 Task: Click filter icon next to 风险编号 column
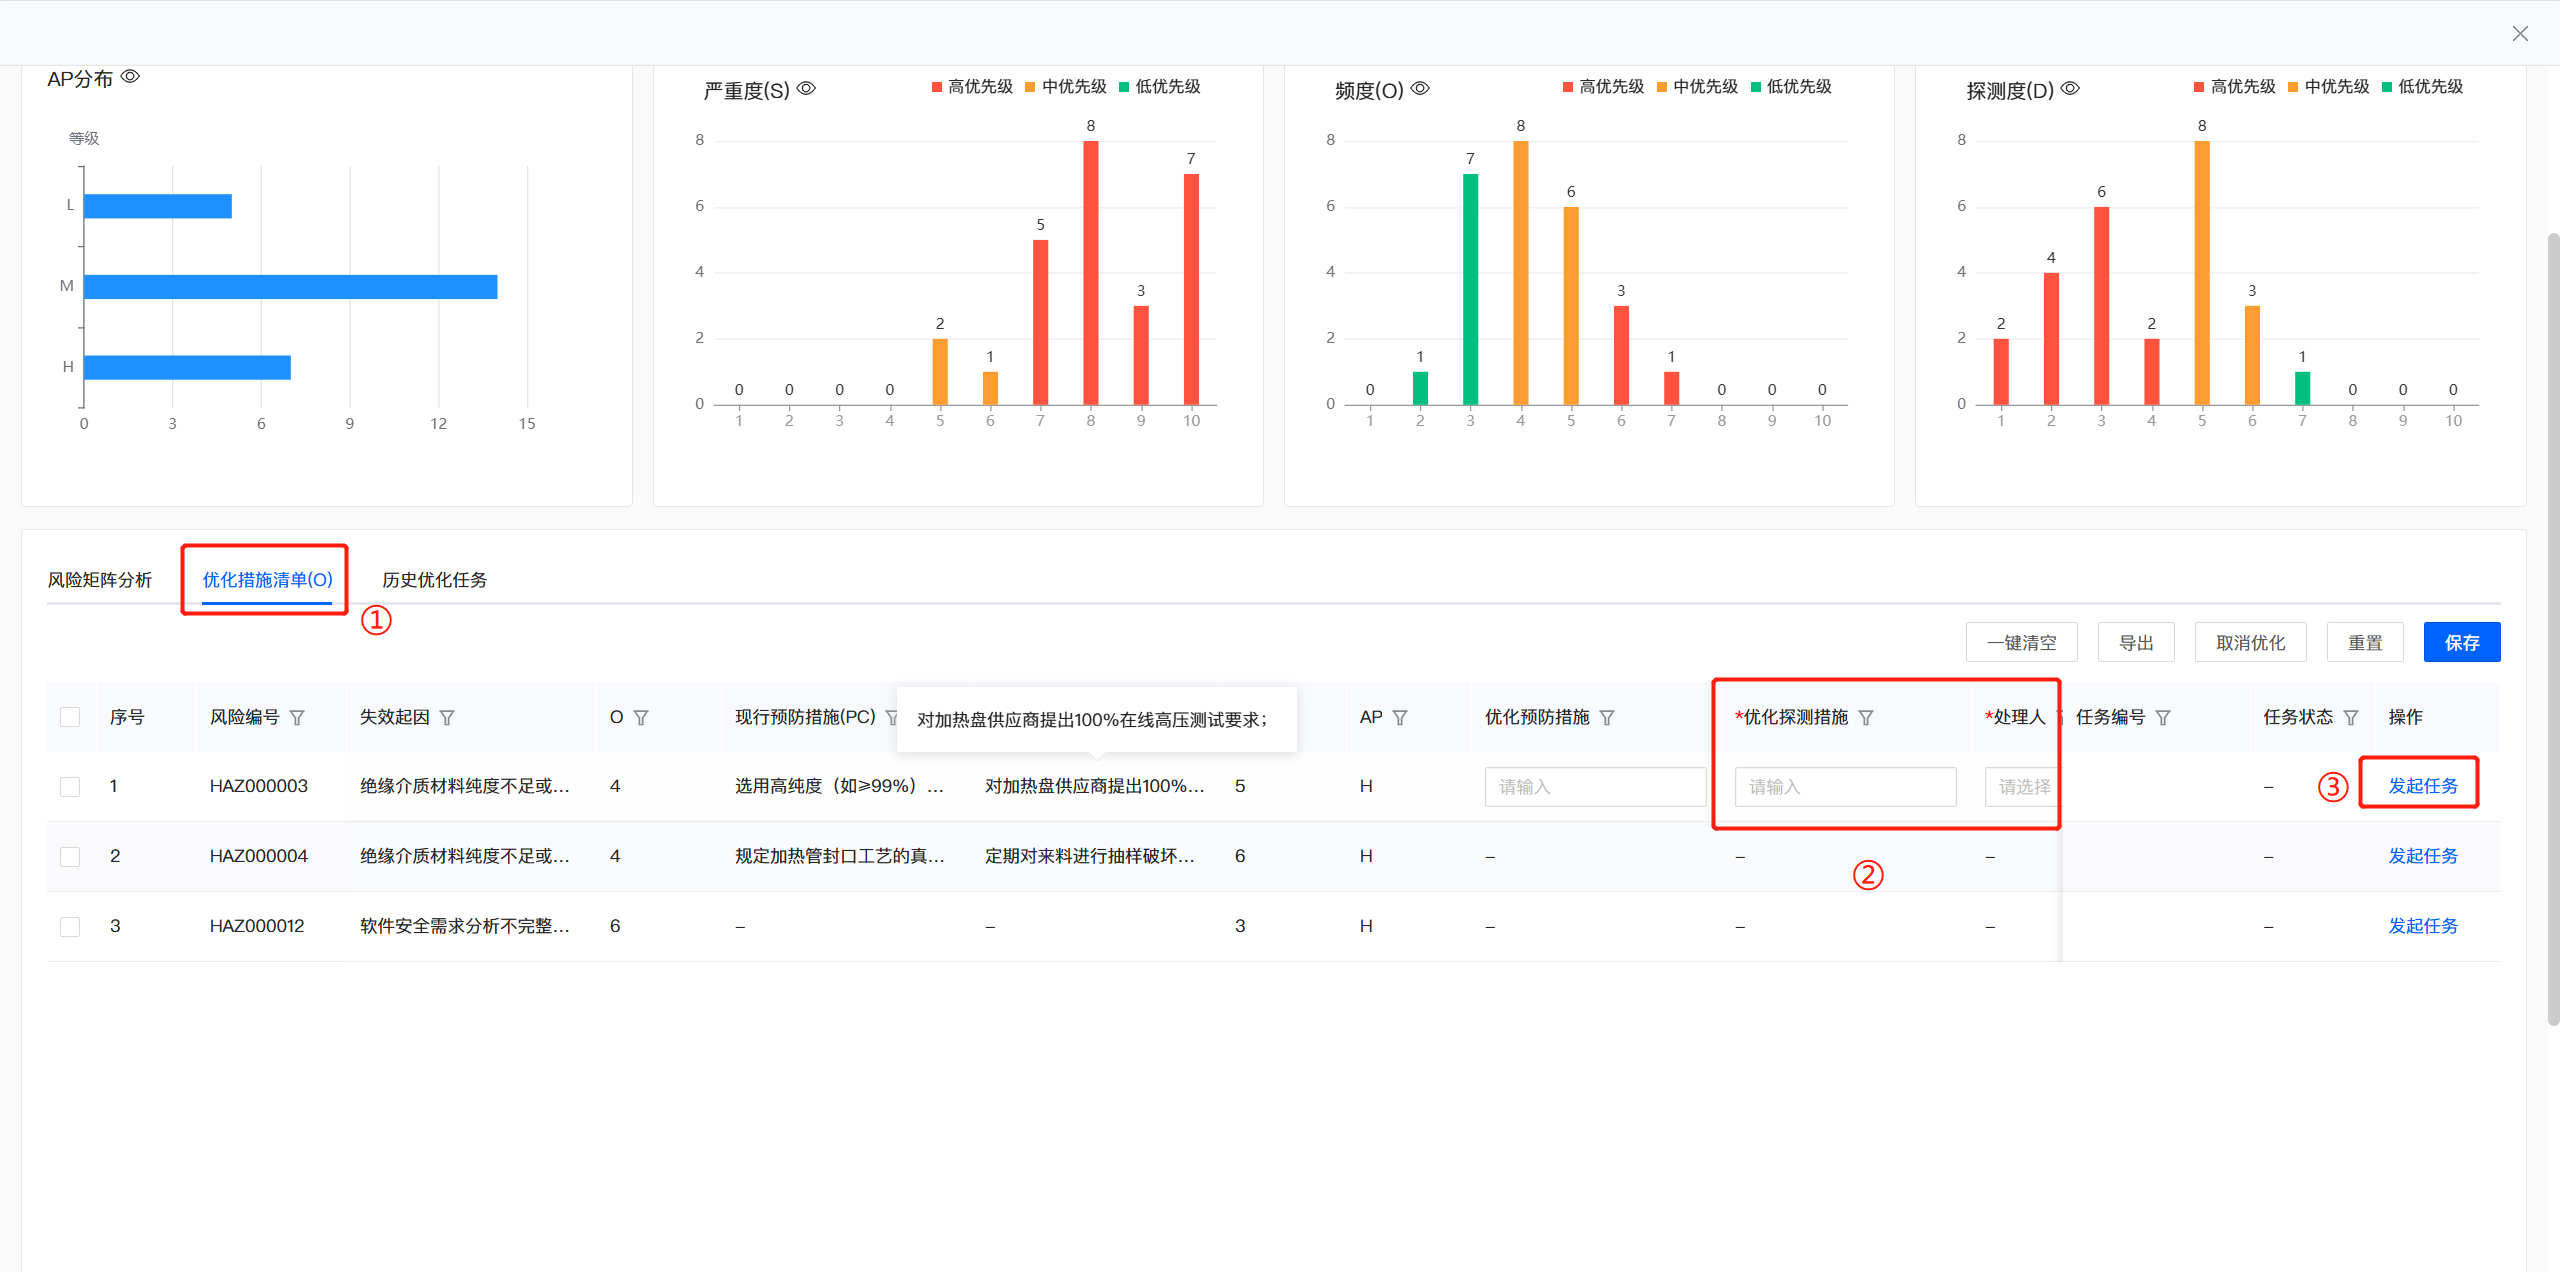[297, 718]
